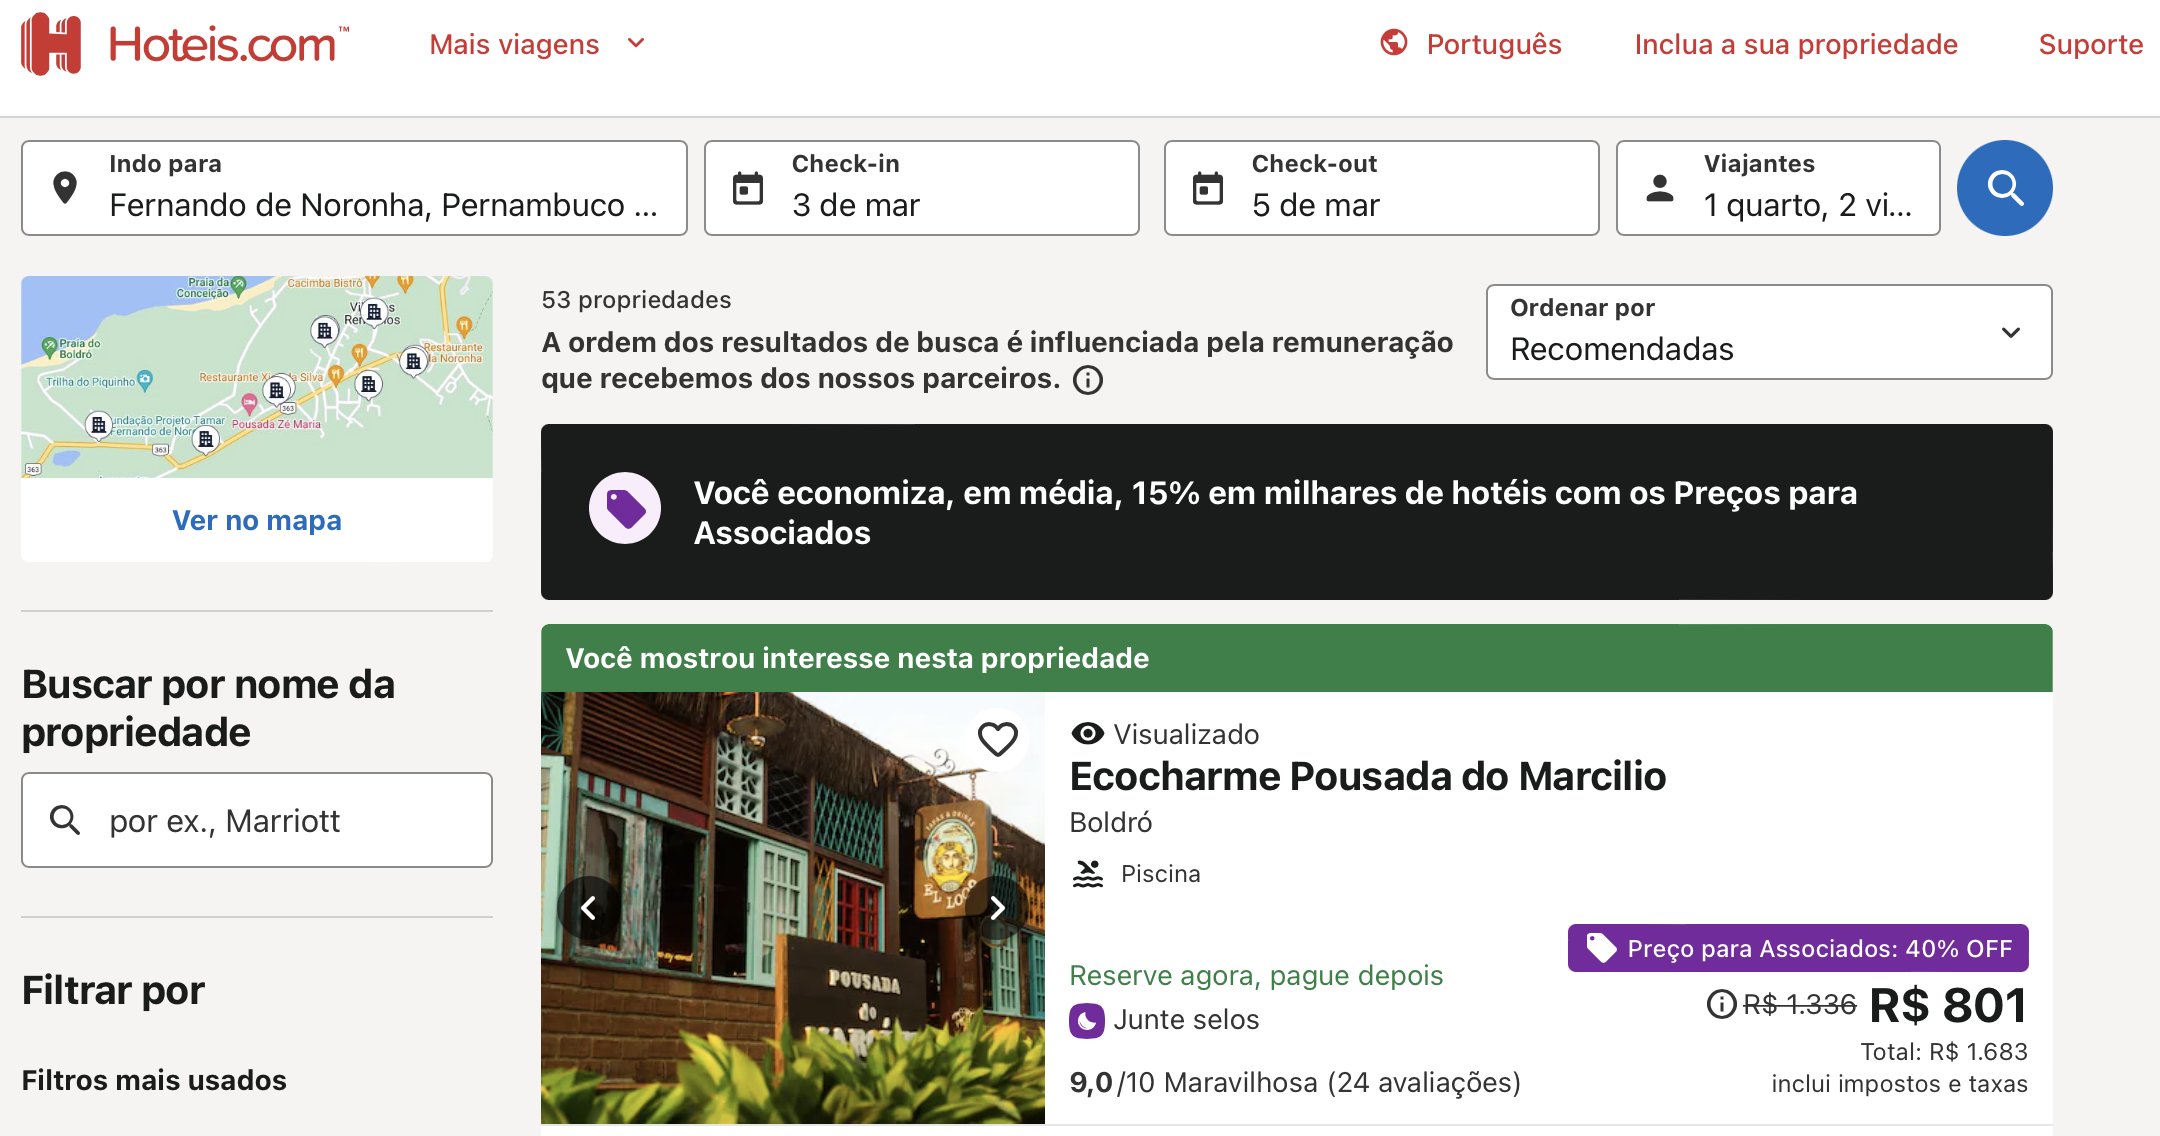Viewport: 2160px width, 1136px height.
Task: Click the destination pin icon
Action: point(65,187)
